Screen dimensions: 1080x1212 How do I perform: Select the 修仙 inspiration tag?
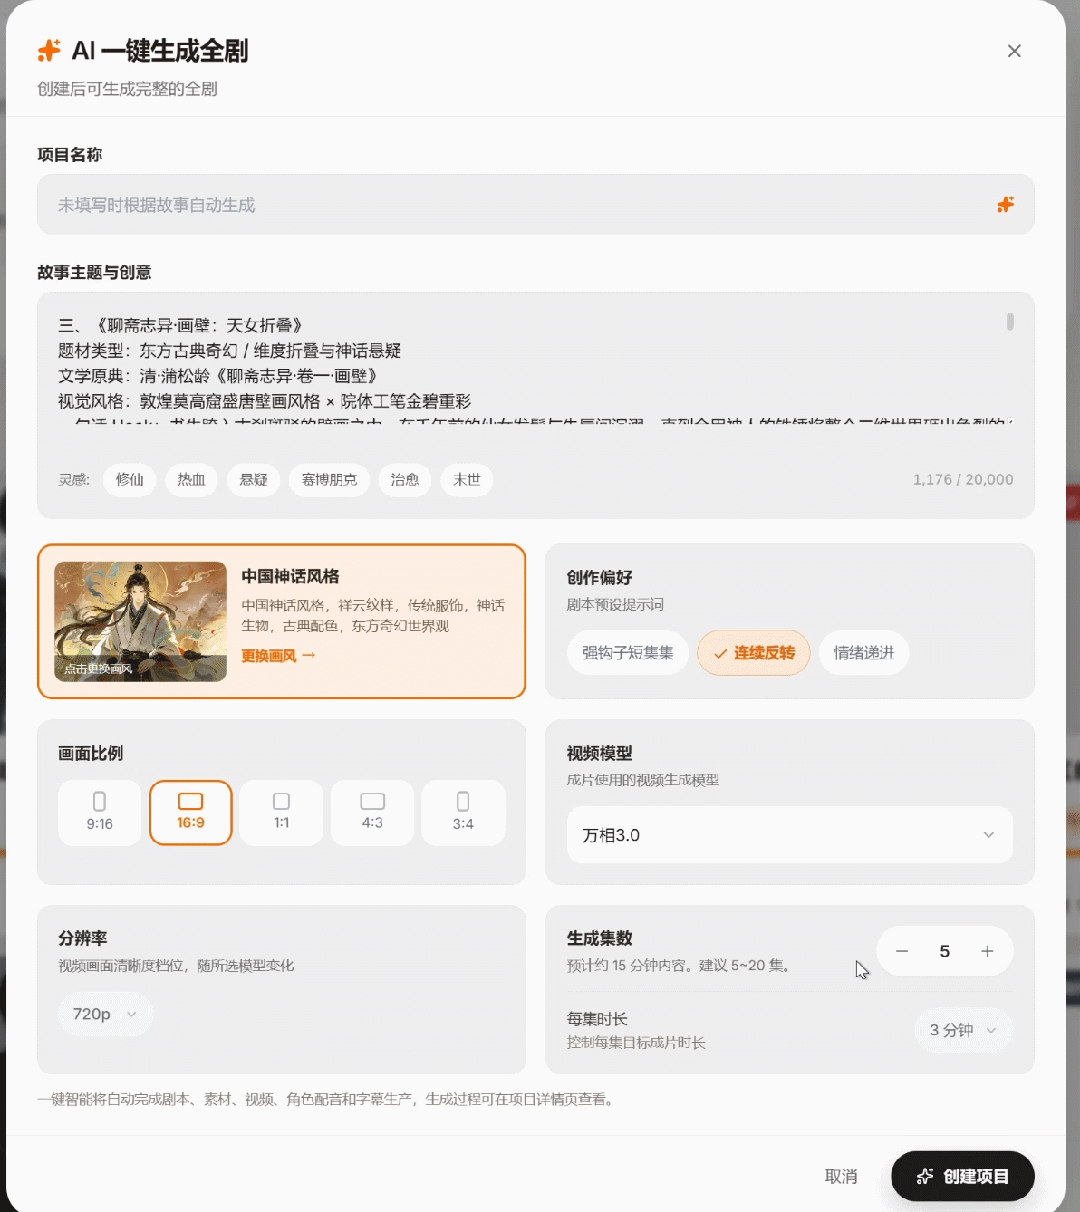[x=130, y=480]
